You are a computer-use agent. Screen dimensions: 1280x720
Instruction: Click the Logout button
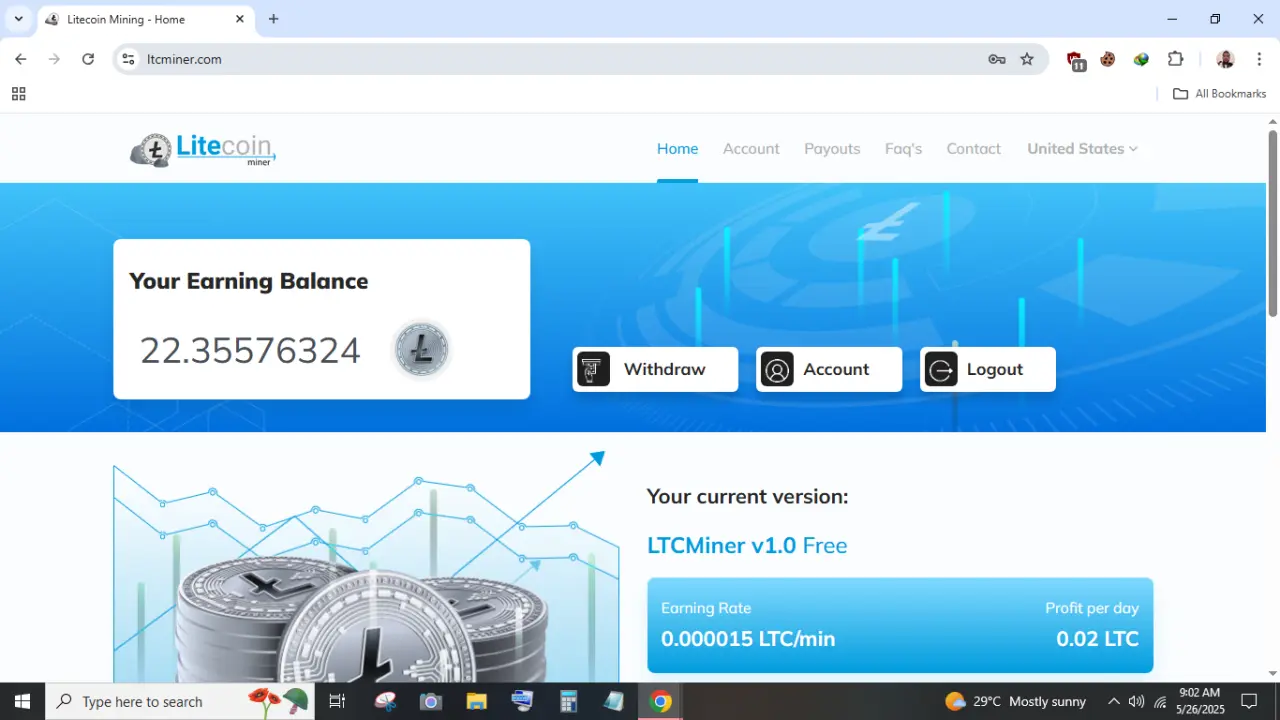(987, 369)
